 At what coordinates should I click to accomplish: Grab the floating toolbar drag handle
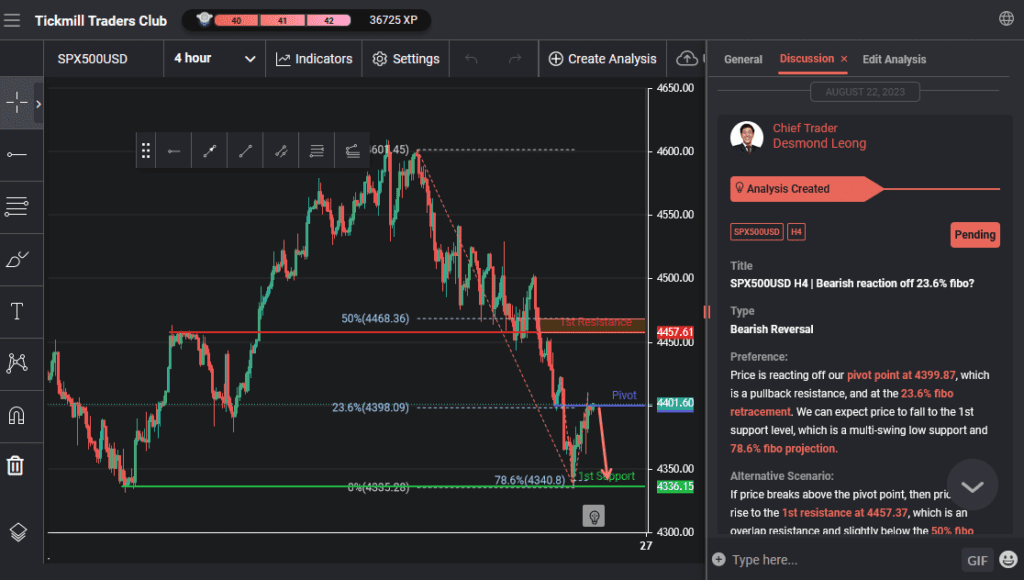(x=146, y=152)
